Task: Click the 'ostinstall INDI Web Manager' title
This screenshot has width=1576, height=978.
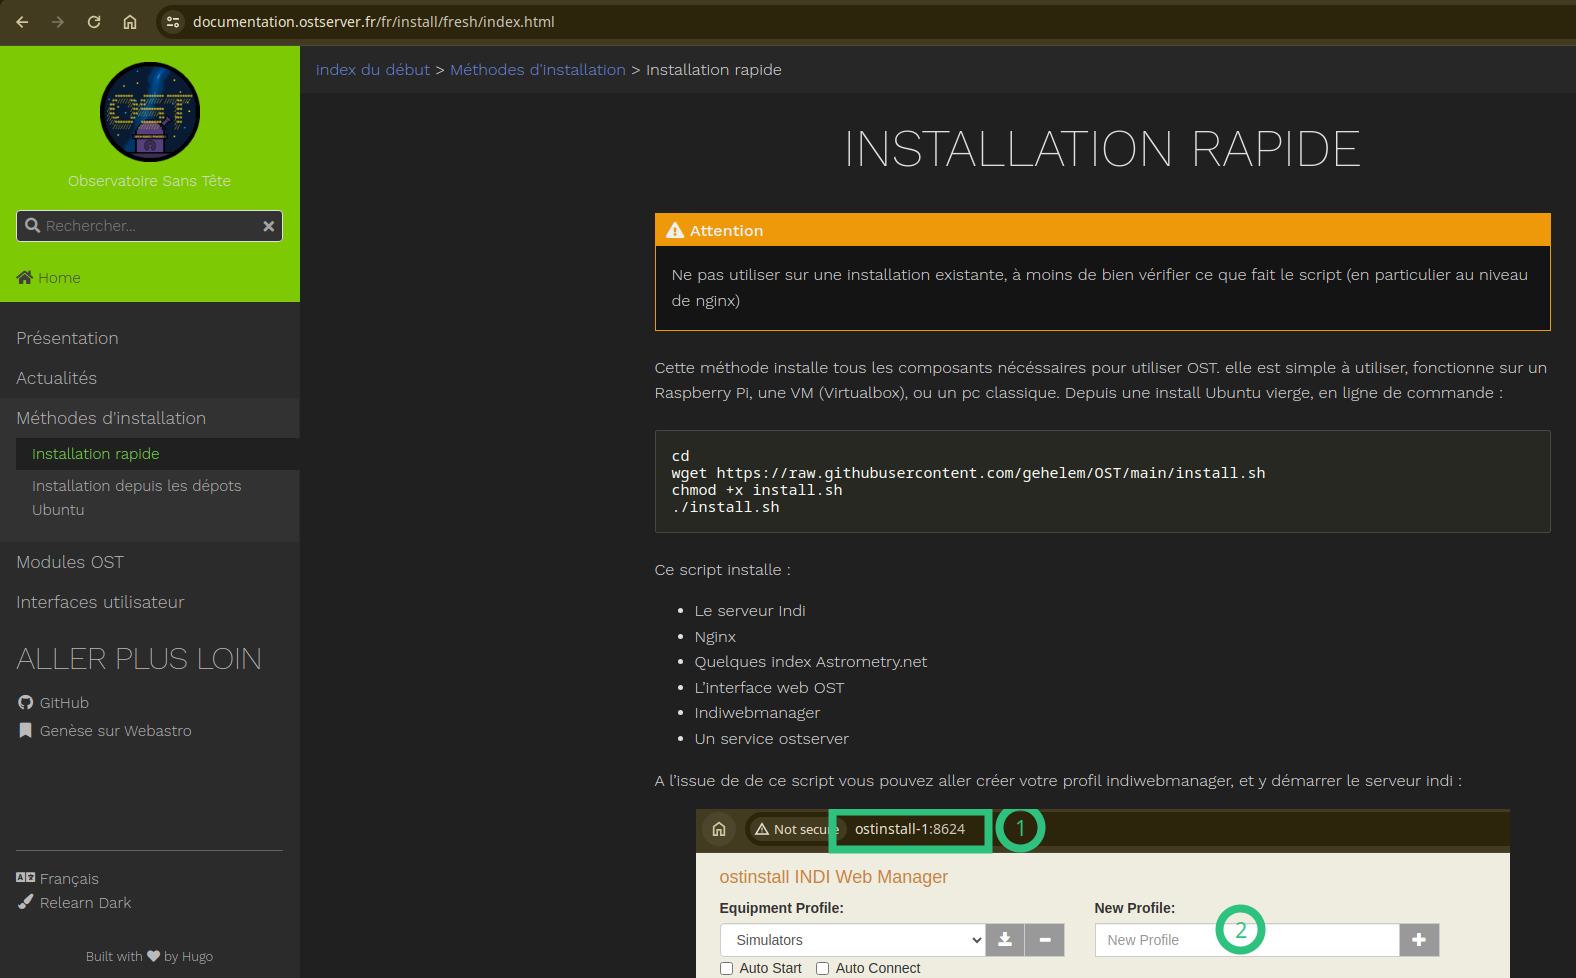Action: pos(834,877)
